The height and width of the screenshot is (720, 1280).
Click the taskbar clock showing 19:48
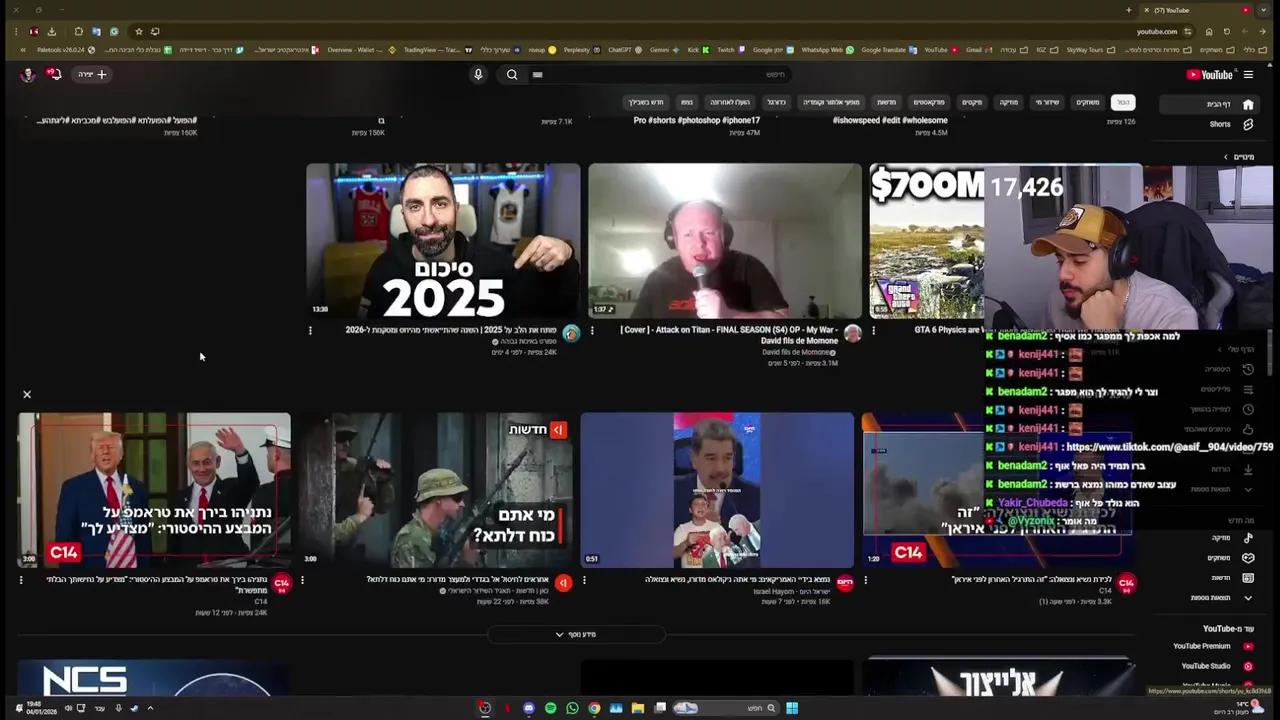41,708
